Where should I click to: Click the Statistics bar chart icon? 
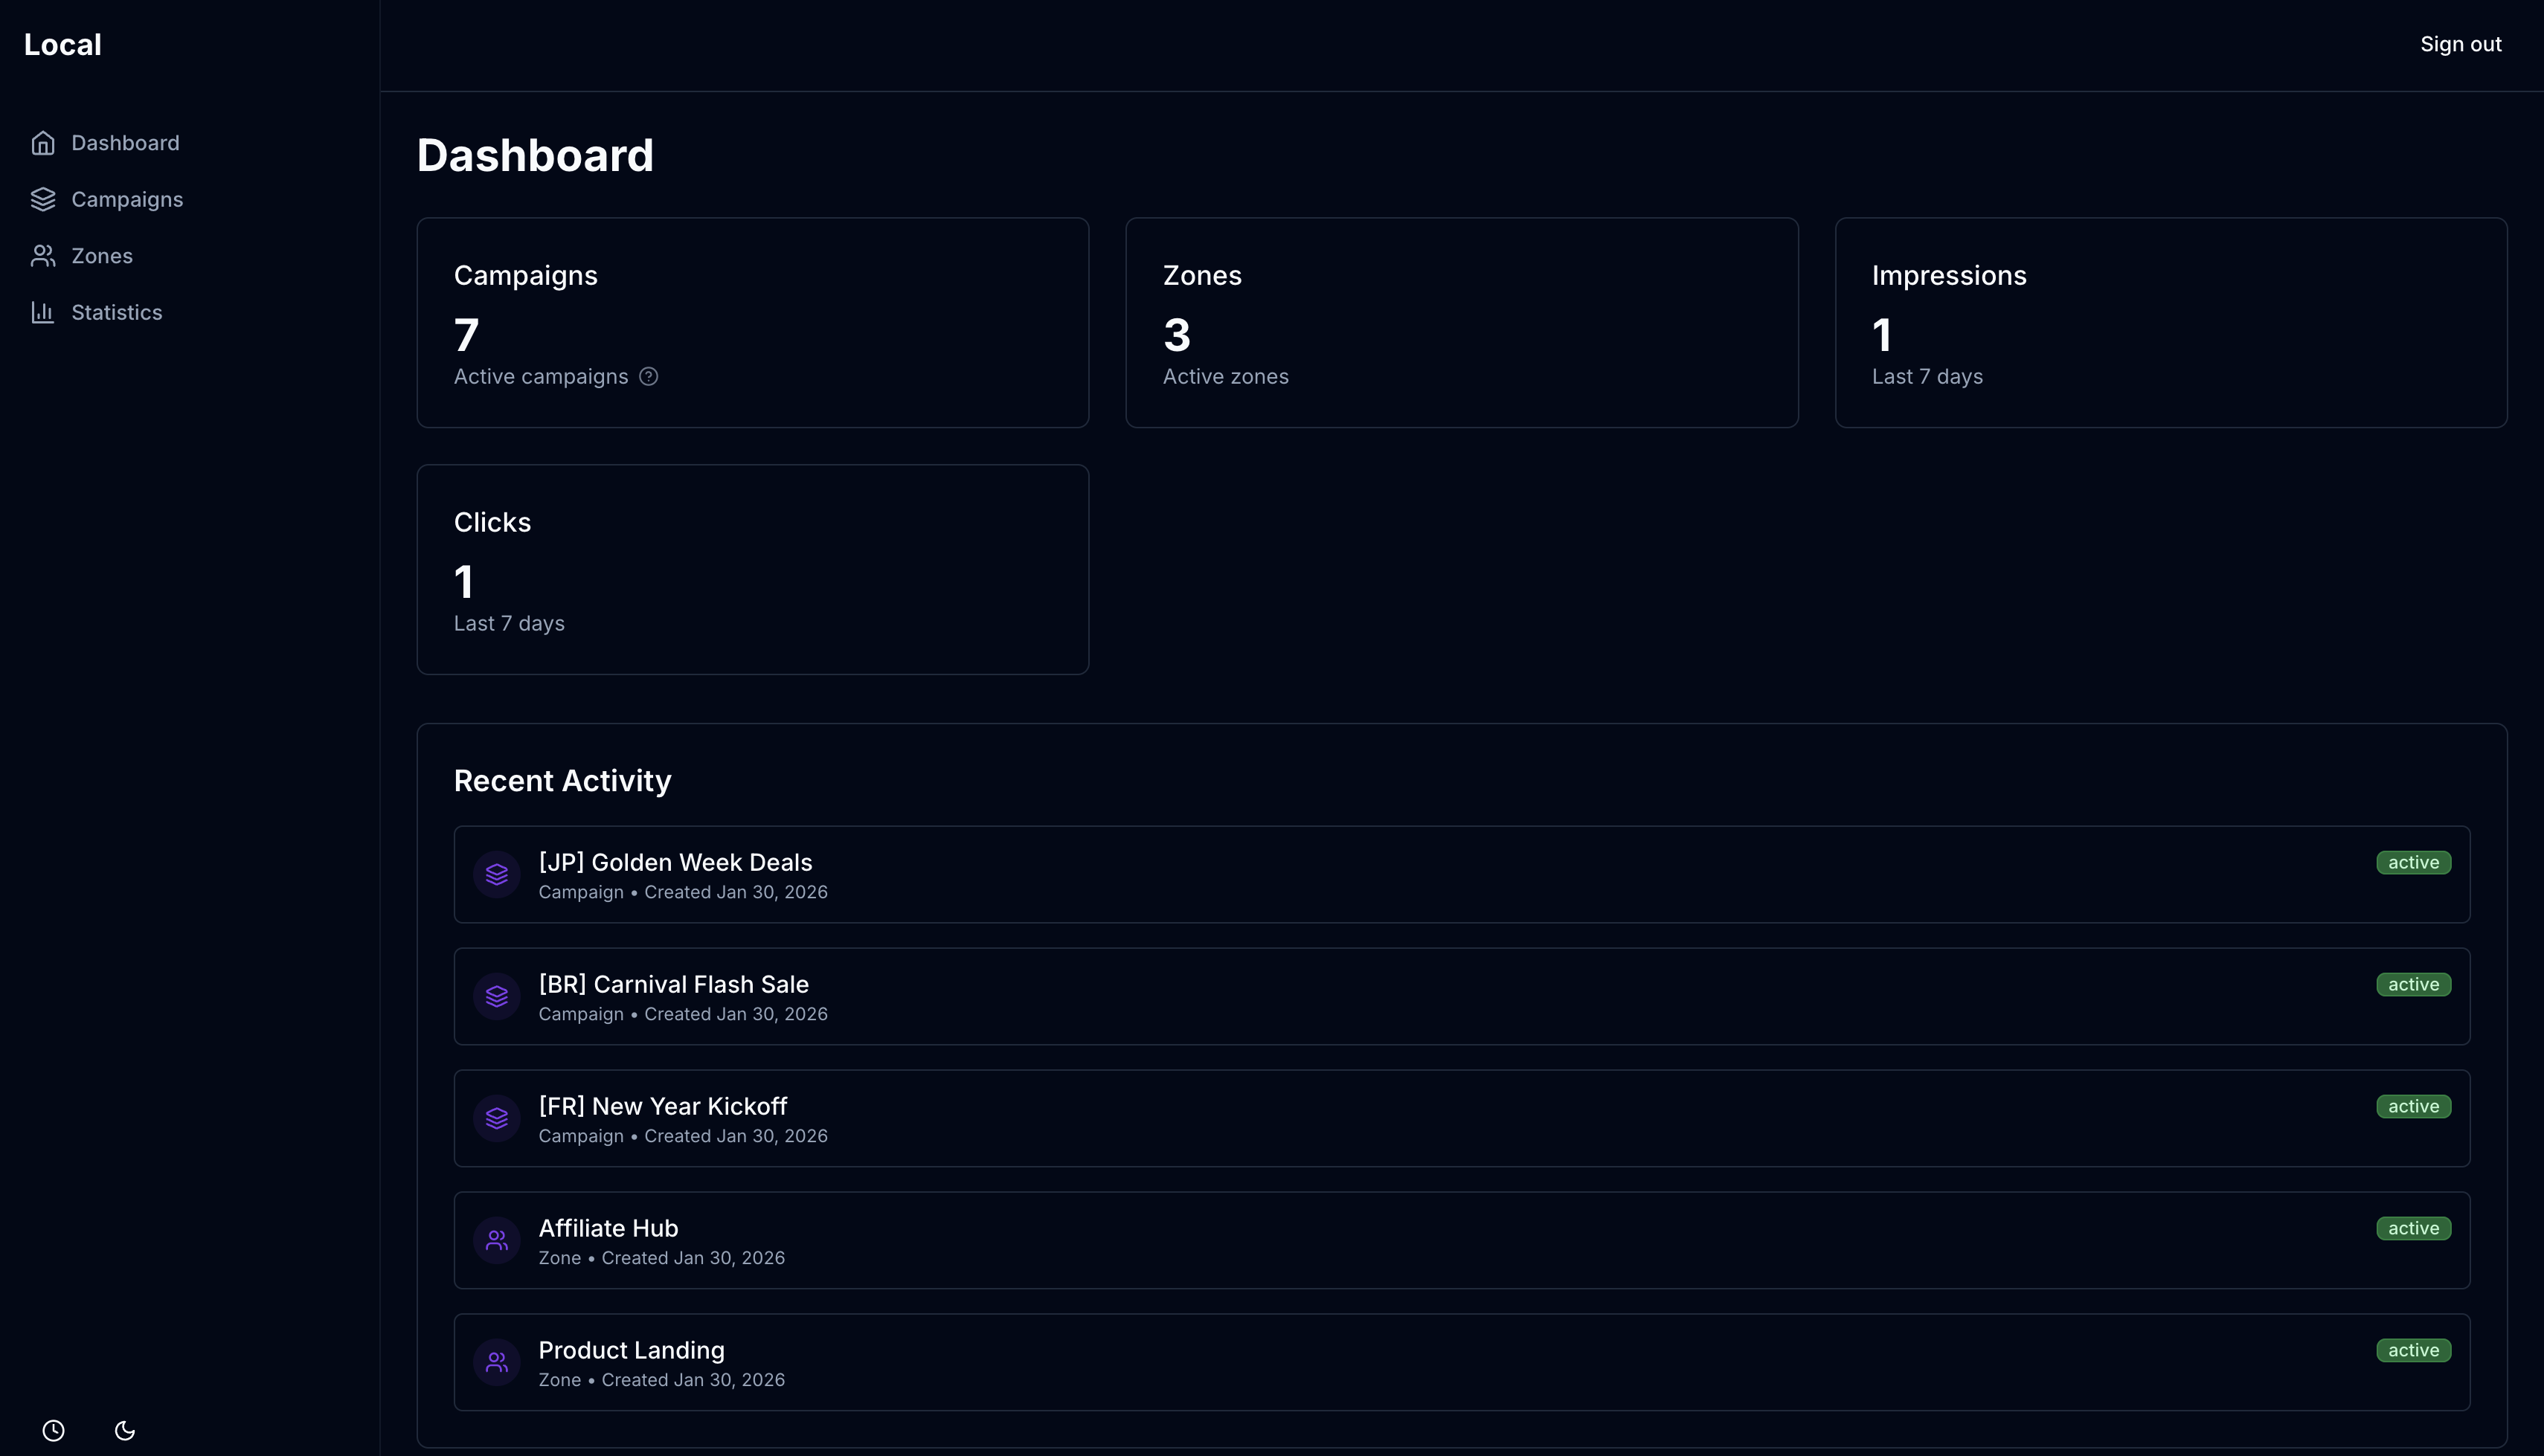pos(42,312)
